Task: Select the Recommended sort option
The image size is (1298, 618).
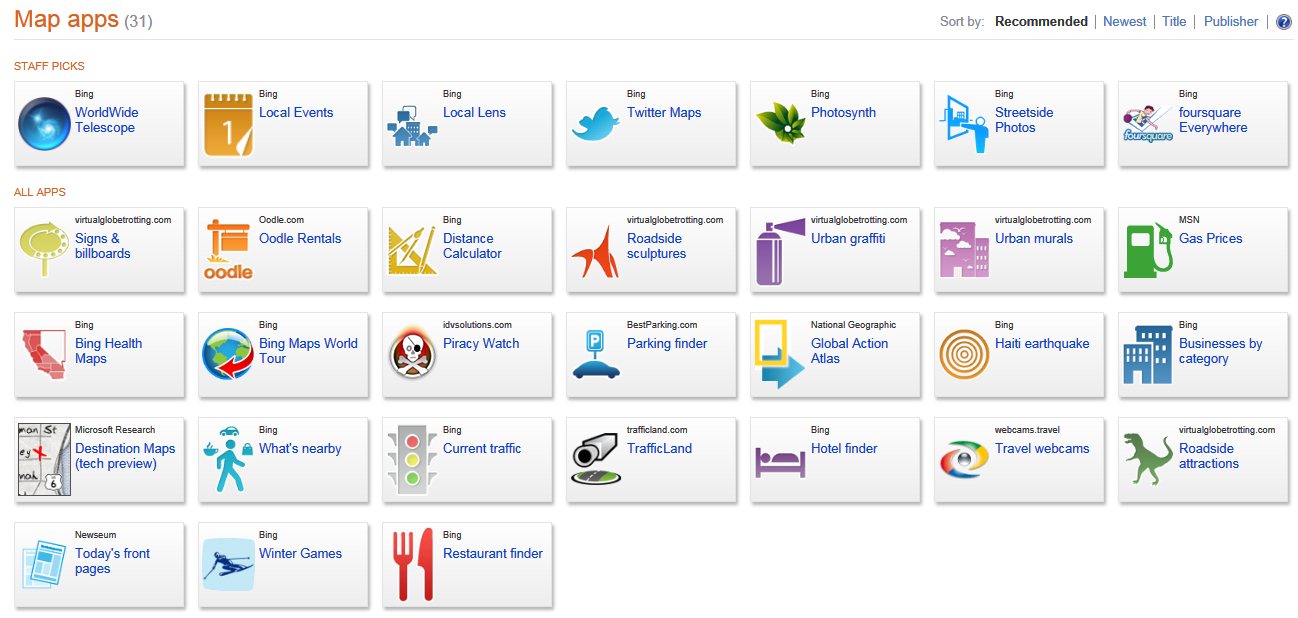Action: tap(1041, 21)
